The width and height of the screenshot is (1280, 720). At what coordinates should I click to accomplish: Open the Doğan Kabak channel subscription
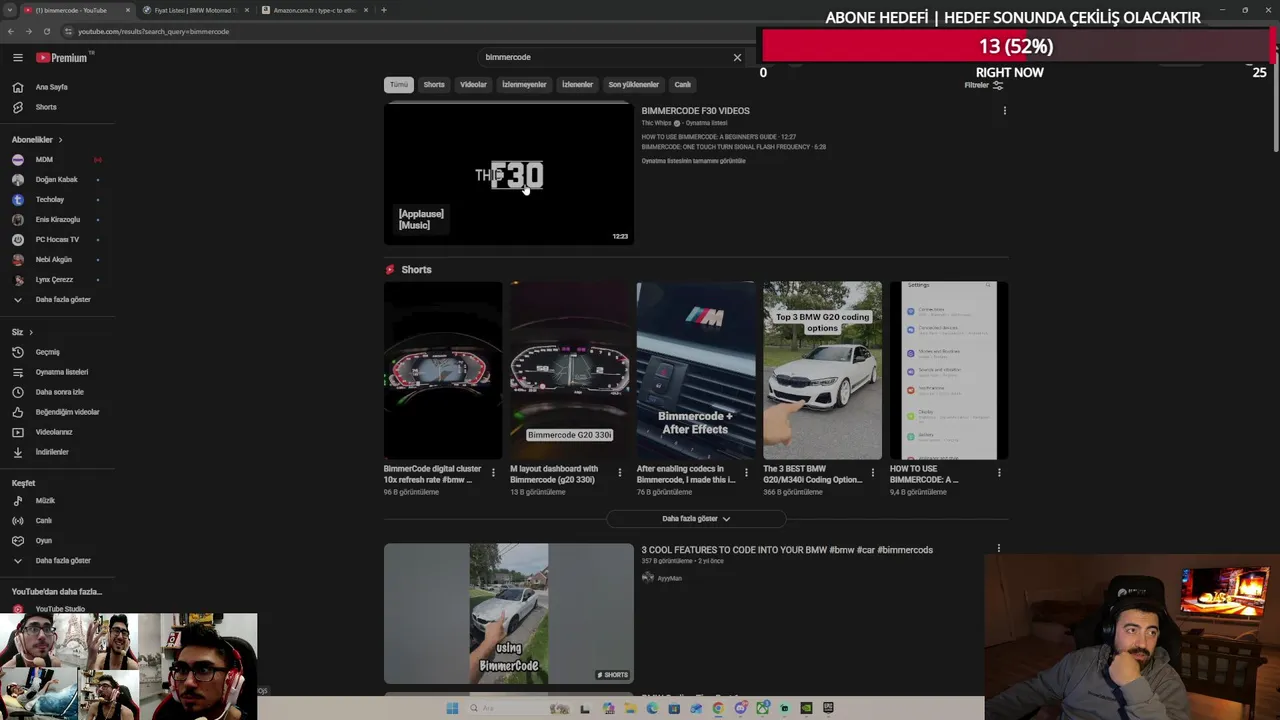tap(56, 179)
